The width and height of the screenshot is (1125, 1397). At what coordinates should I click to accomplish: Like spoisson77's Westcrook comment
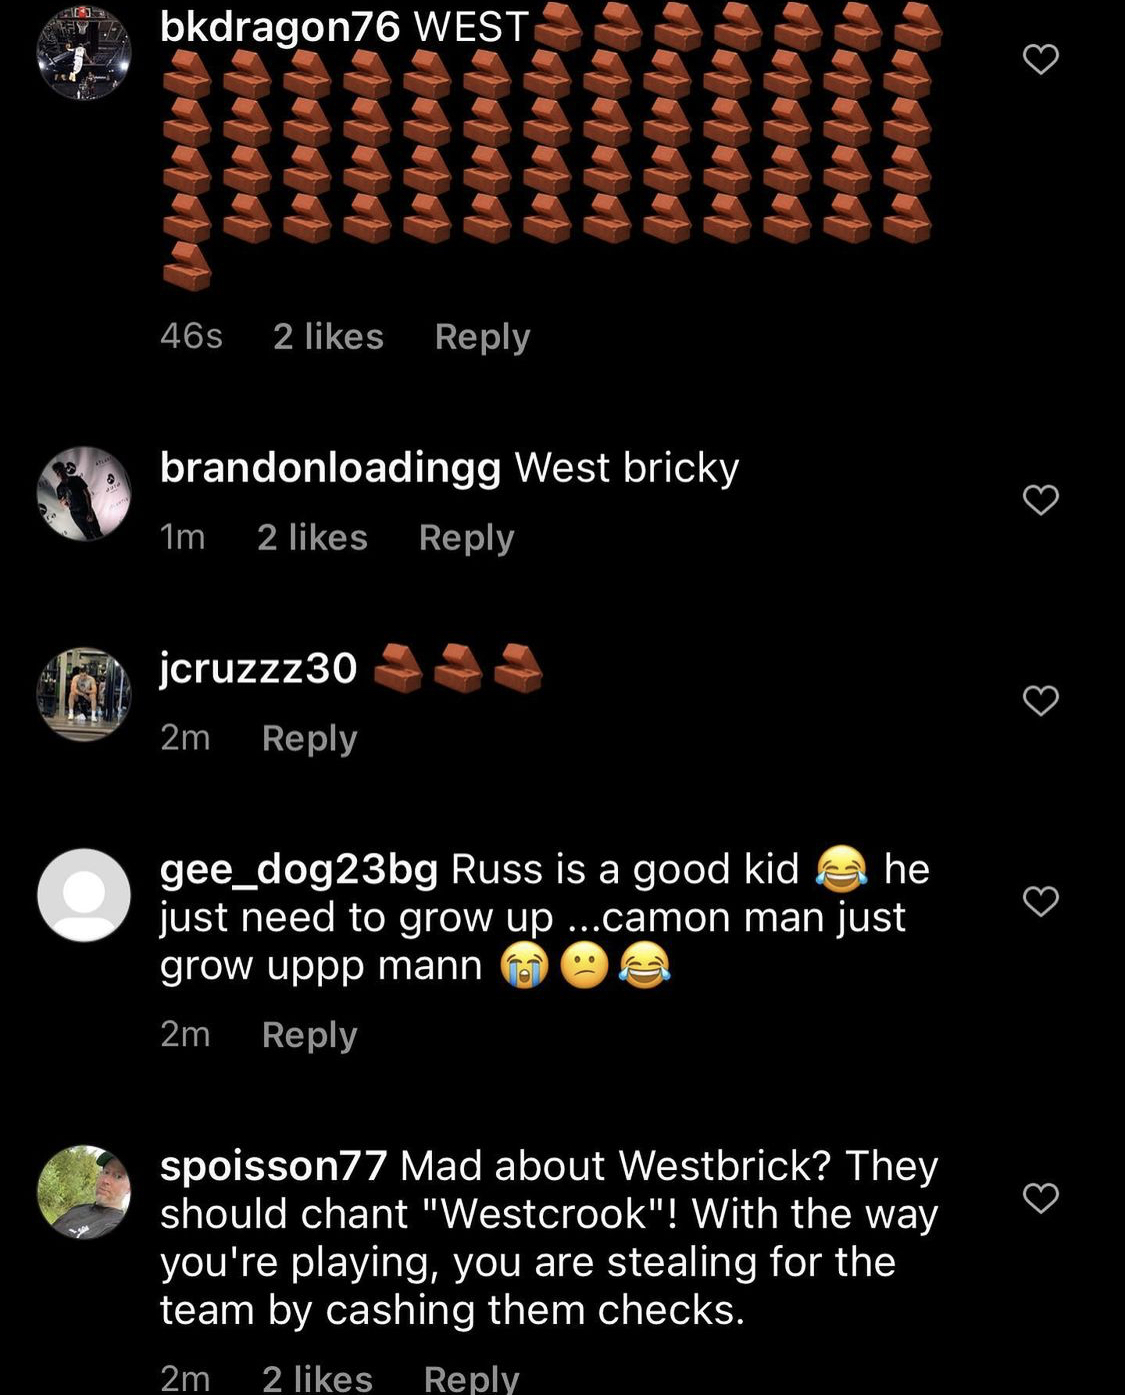point(1040,1197)
